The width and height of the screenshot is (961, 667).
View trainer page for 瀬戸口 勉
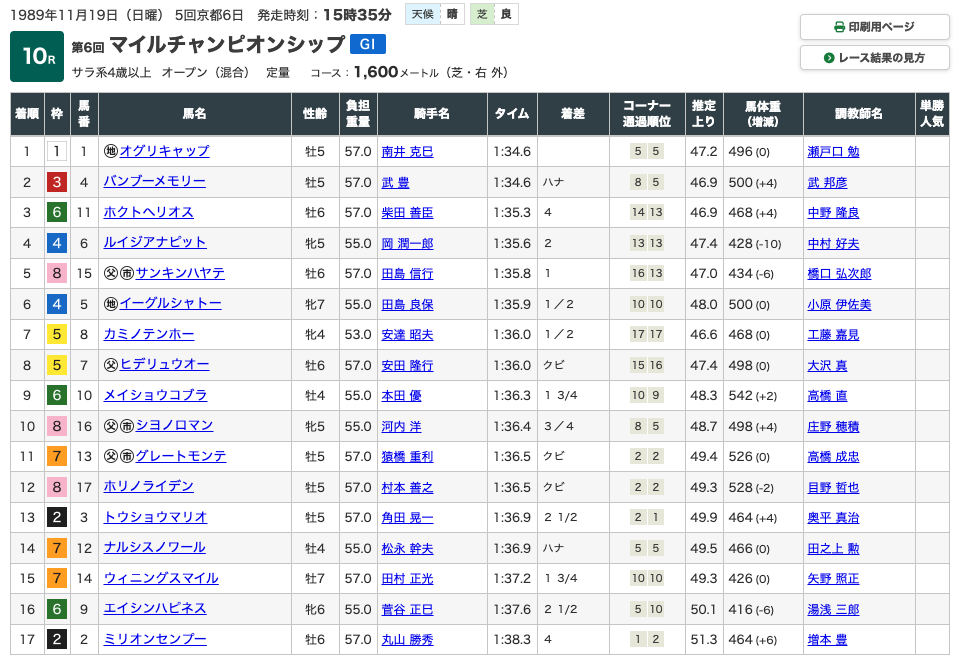pos(833,152)
